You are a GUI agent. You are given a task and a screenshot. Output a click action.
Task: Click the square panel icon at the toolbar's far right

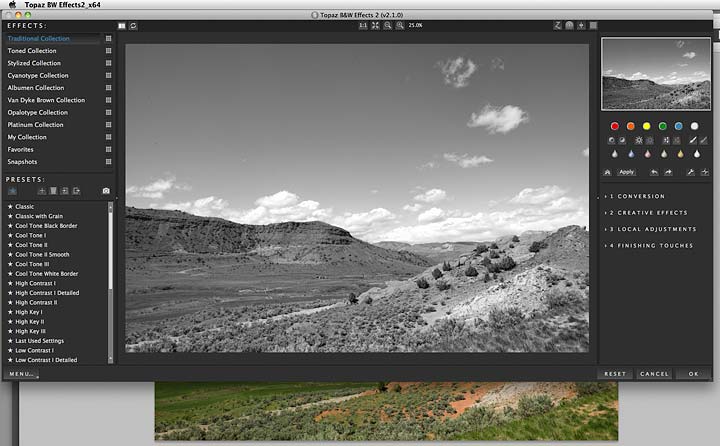click(593, 25)
